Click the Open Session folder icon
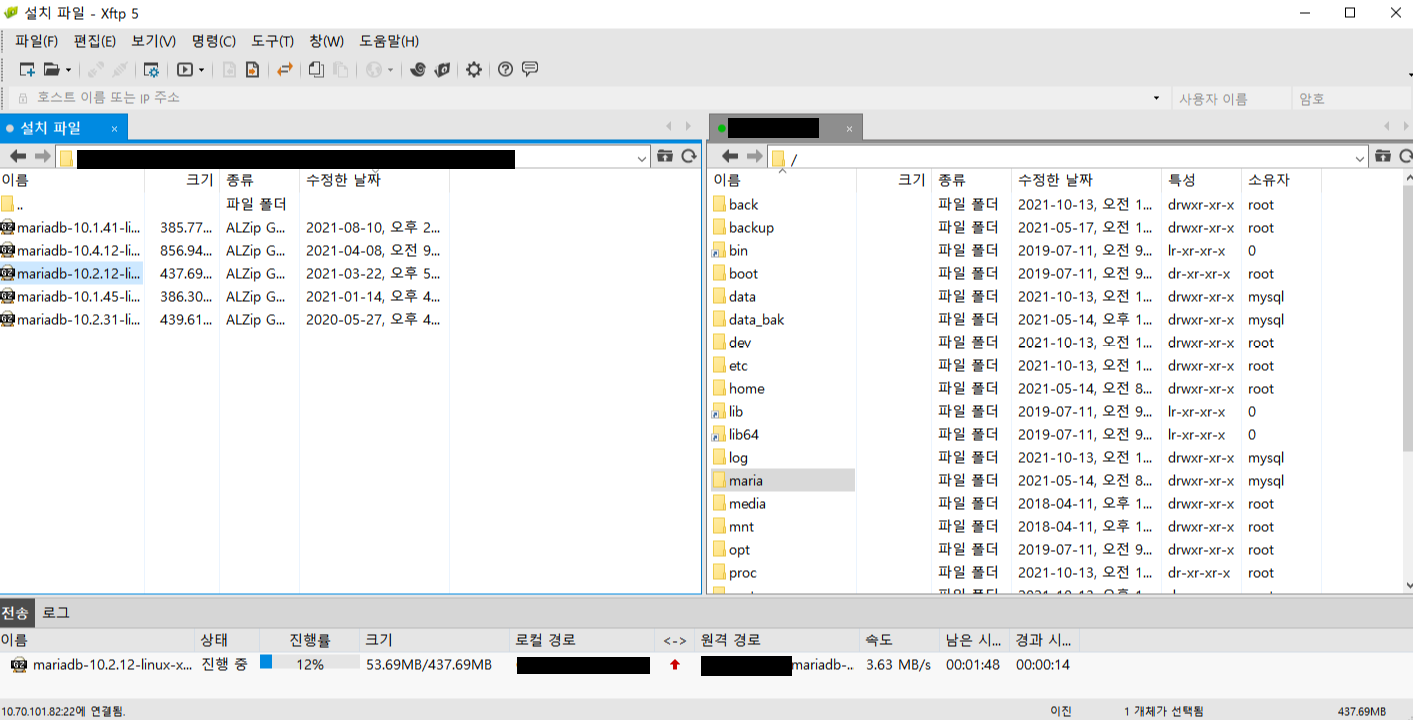The image size is (1413, 720). (x=51, y=69)
